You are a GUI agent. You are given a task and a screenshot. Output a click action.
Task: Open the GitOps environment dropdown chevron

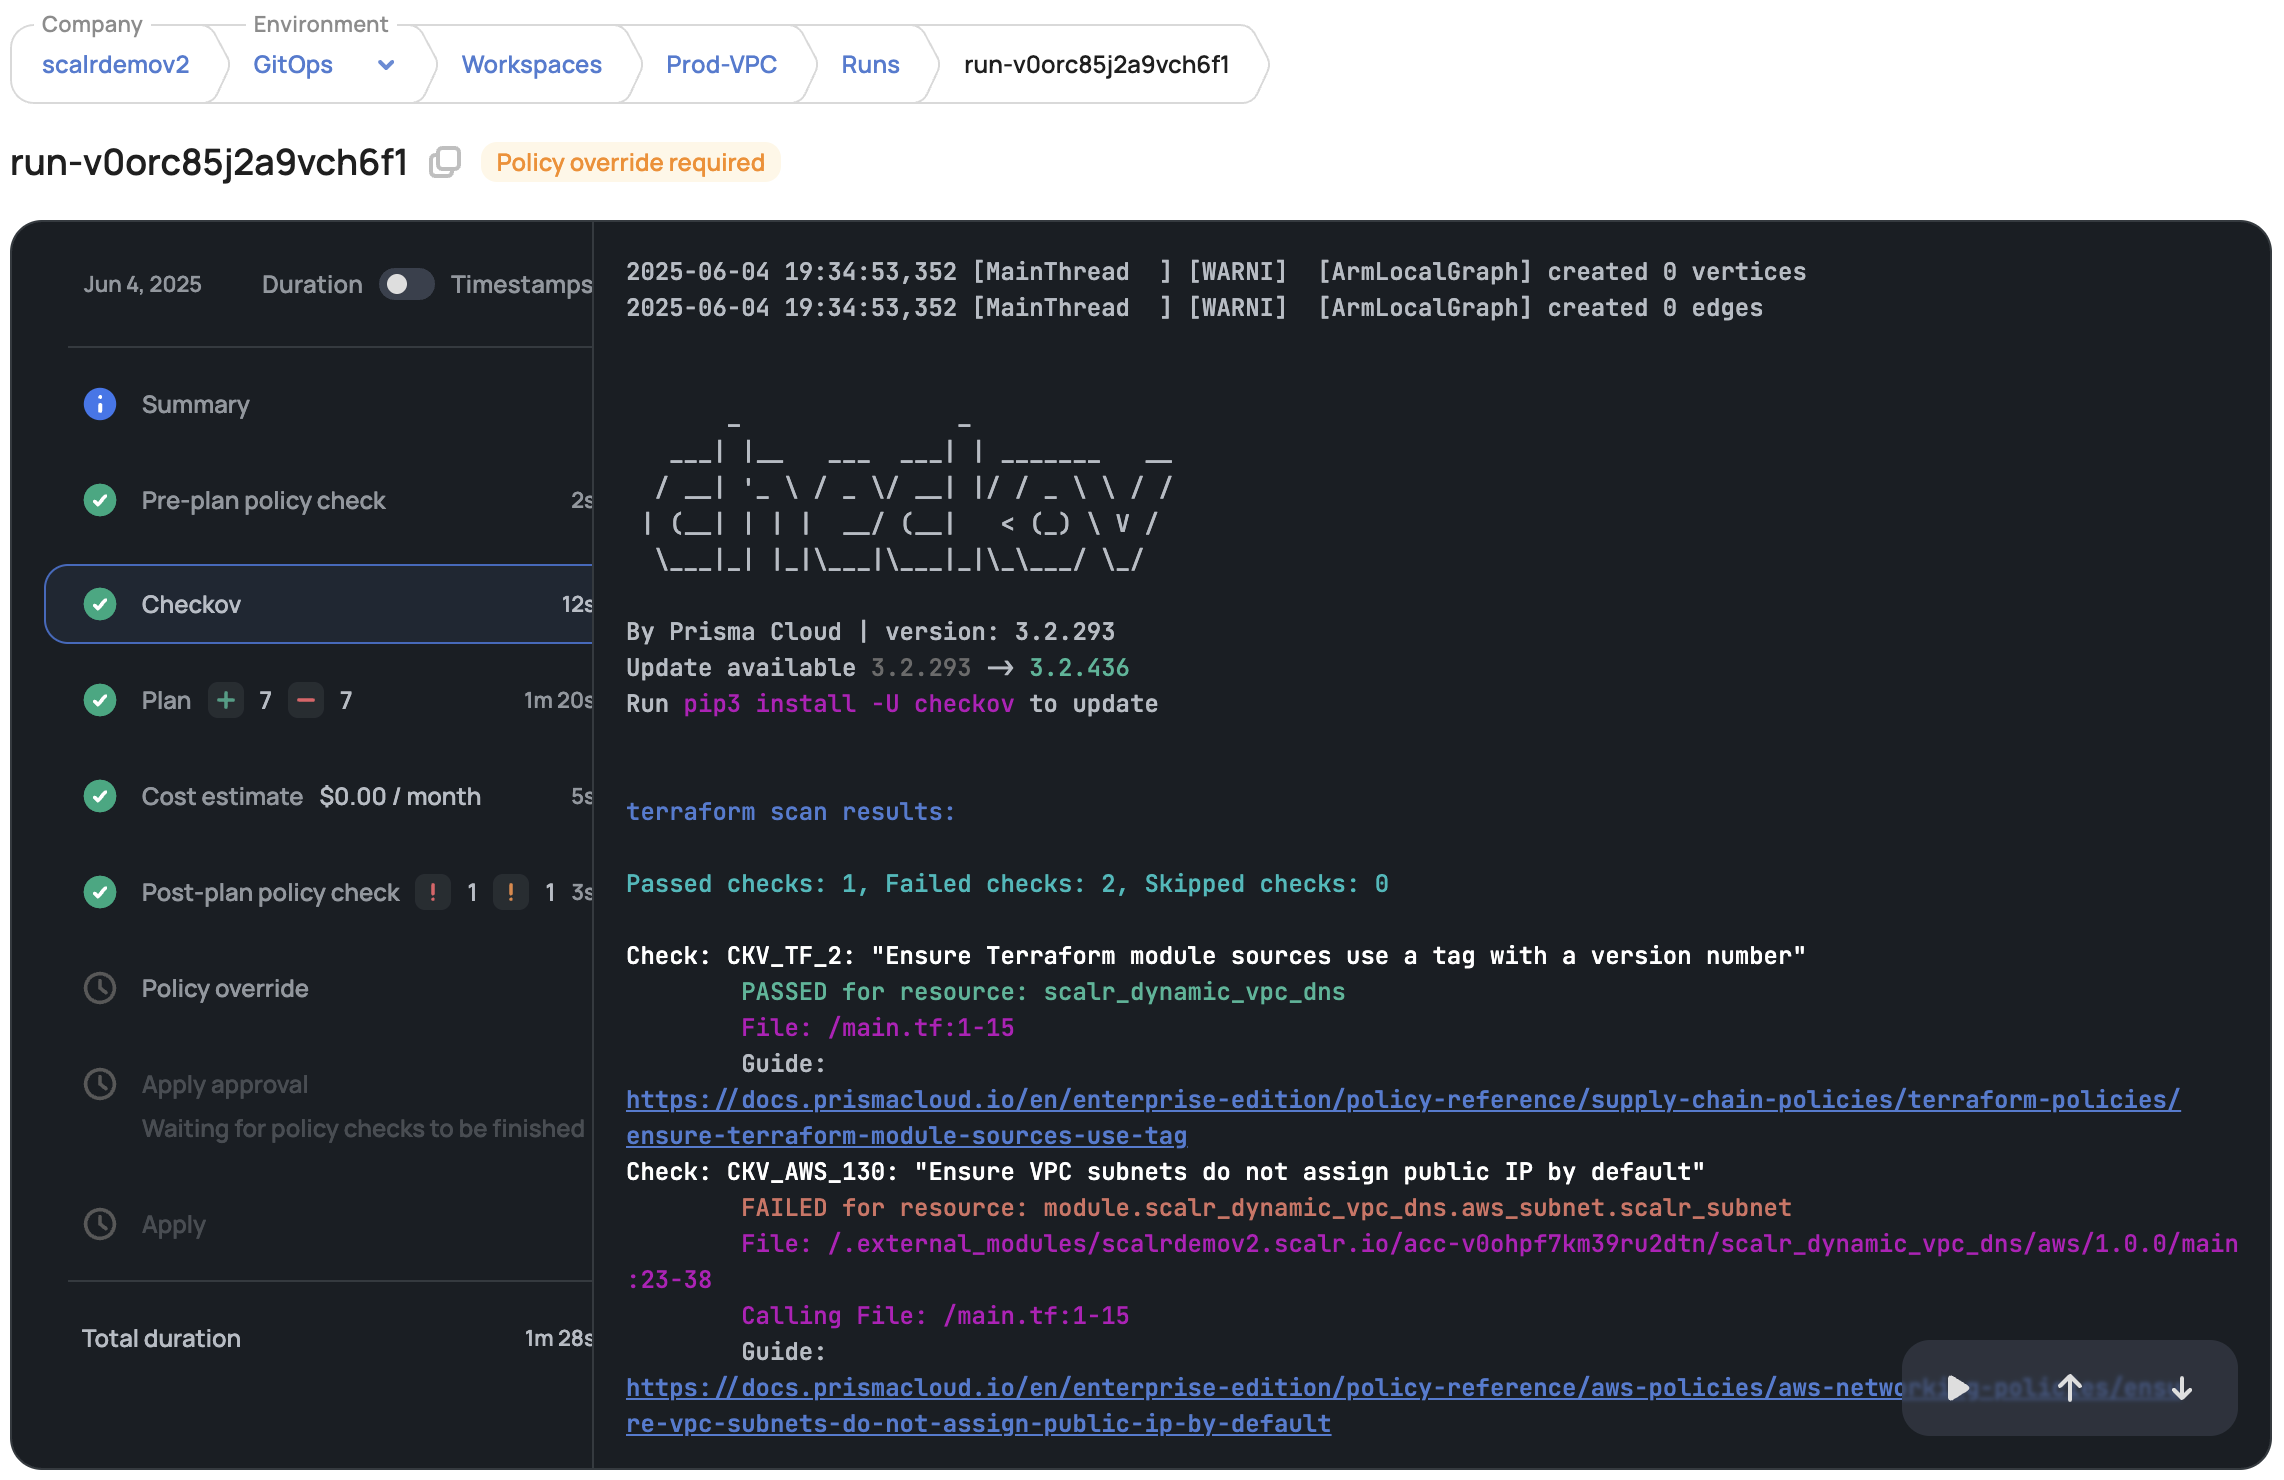(386, 65)
